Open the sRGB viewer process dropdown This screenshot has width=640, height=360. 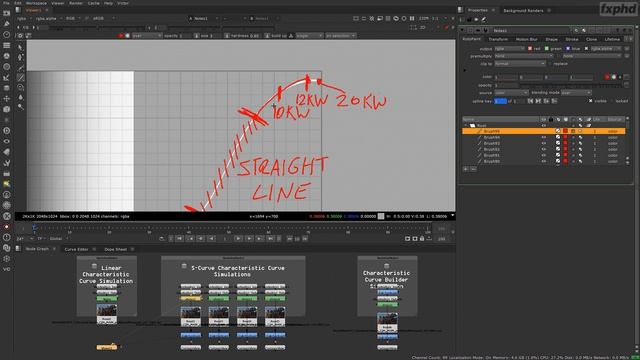click(104, 18)
